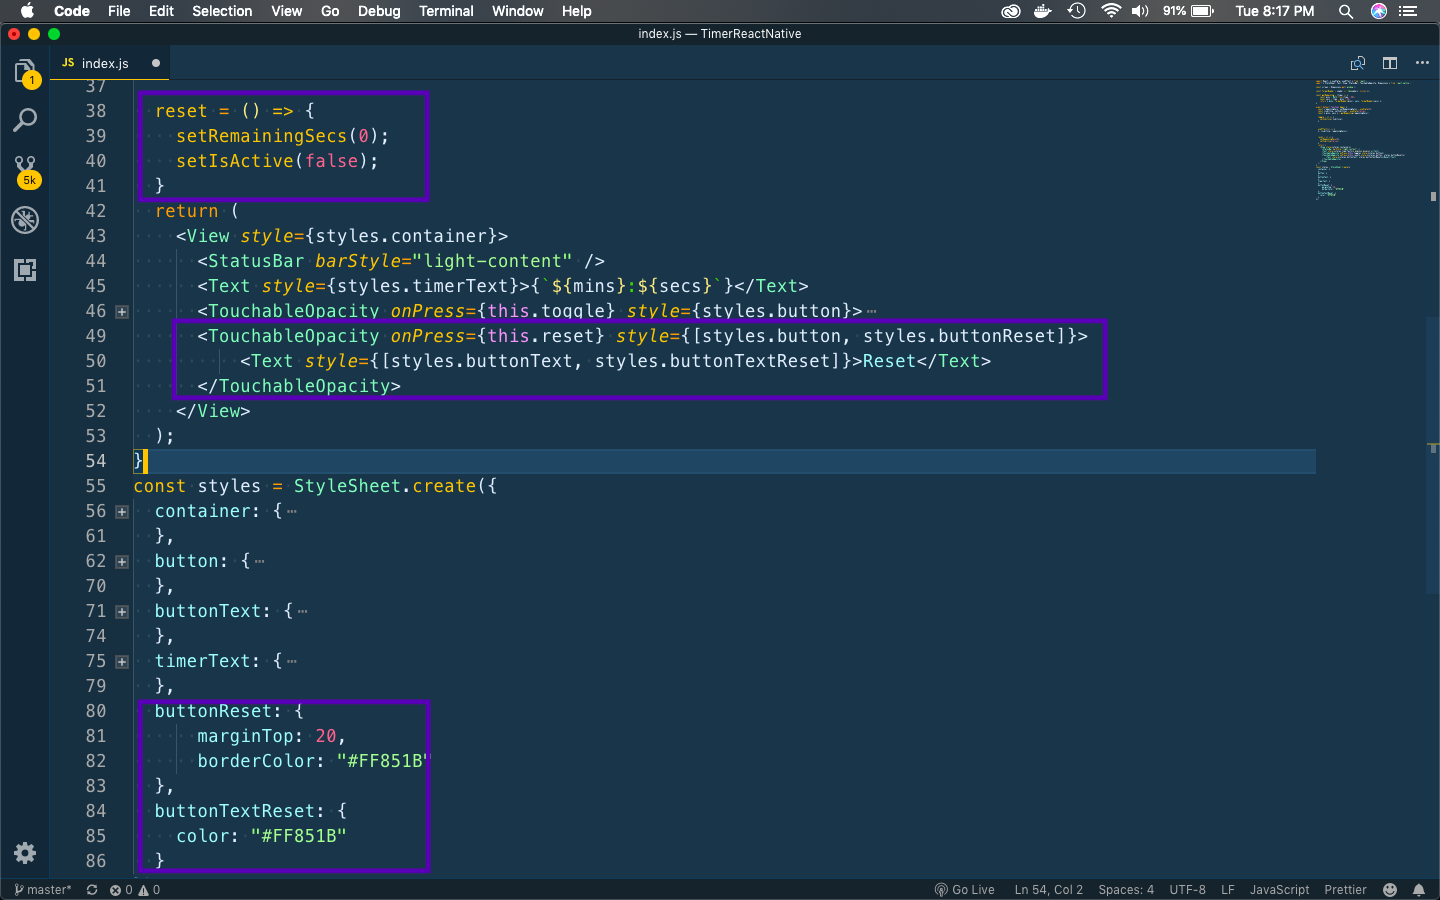The image size is (1440, 900).
Task: Click the fold ellipsis after container: {
Action: [292, 512]
